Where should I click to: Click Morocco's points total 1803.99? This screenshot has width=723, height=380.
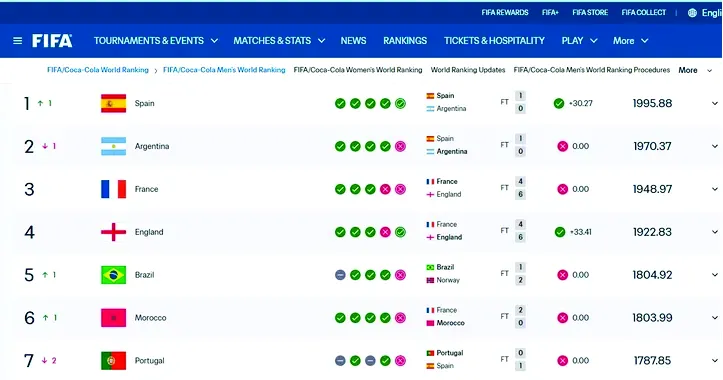tap(652, 318)
